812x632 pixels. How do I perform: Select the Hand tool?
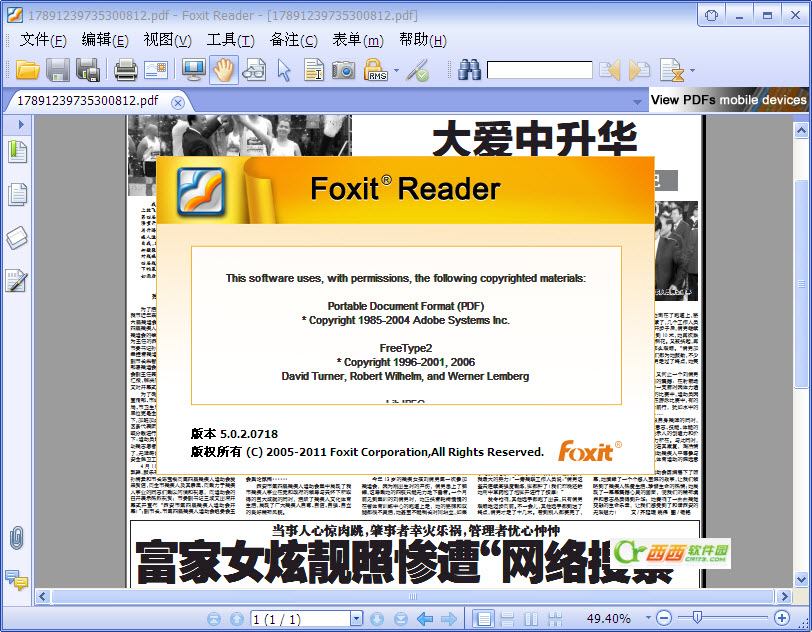click(224, 69)
